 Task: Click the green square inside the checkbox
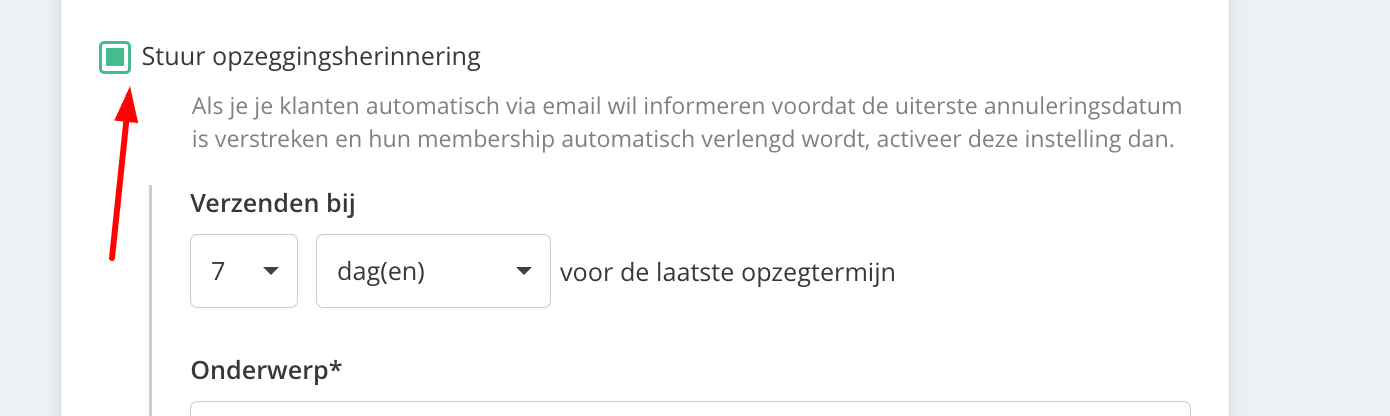point(115,58)
